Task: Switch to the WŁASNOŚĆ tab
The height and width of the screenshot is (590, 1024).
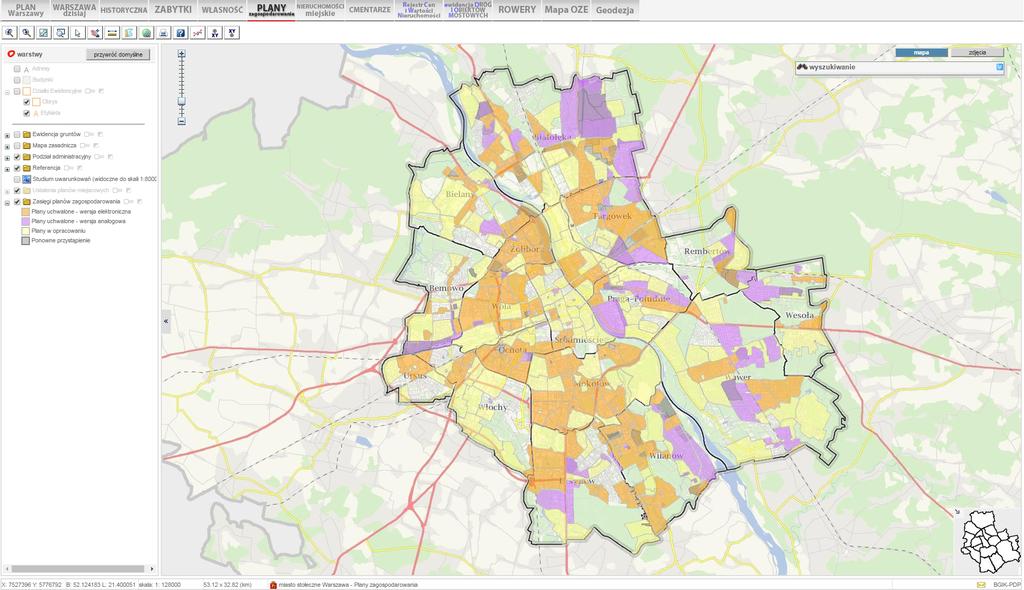Action: [x=222, y=10]
